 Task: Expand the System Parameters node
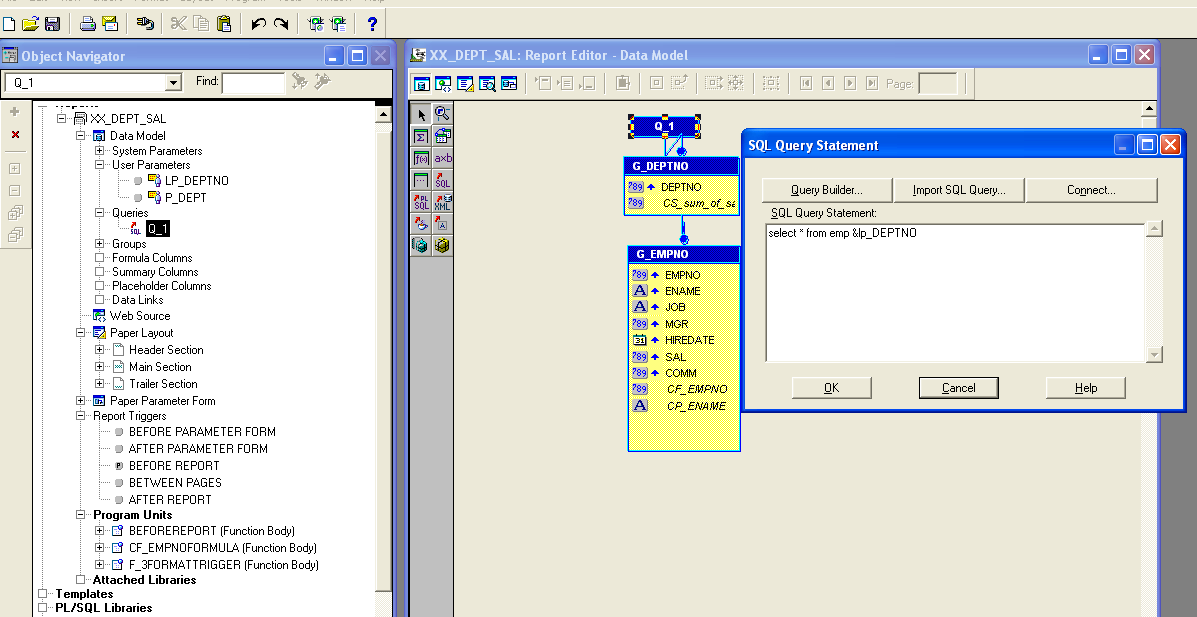point(100,151)
